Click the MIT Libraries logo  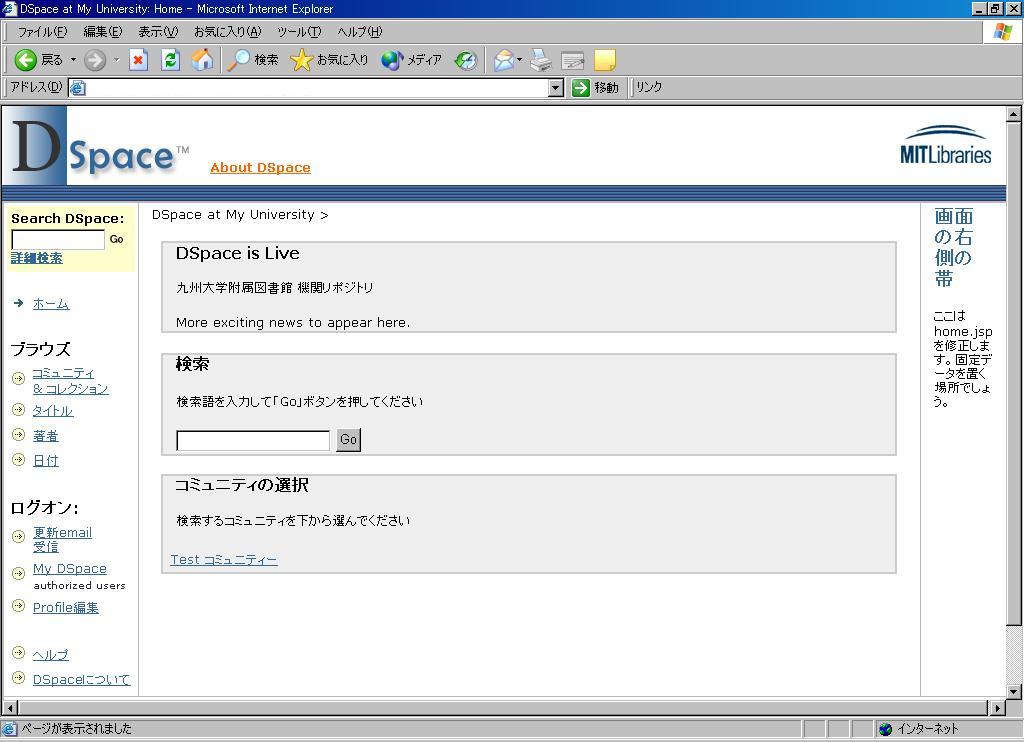click(x=946, y=145)
